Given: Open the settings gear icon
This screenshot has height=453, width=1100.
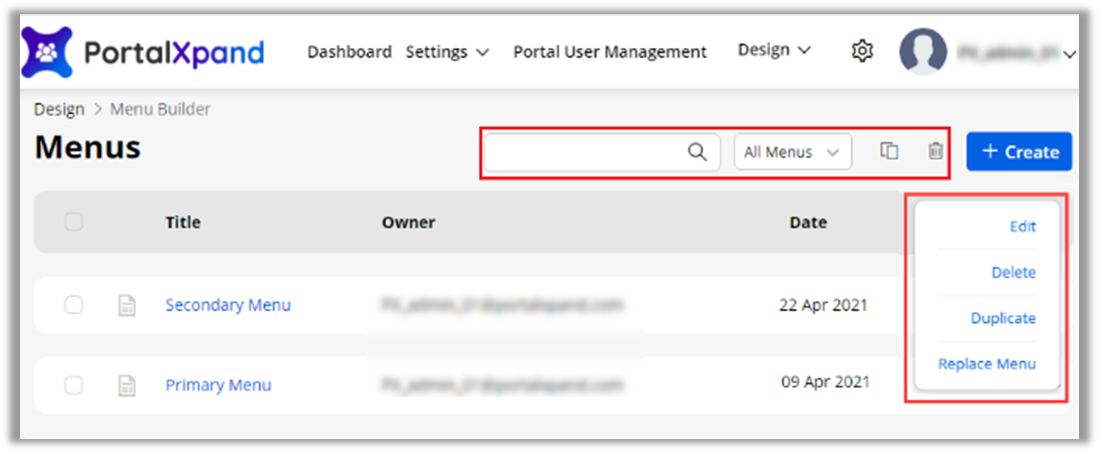Looking at the screenshot, I should click(862, 51).
